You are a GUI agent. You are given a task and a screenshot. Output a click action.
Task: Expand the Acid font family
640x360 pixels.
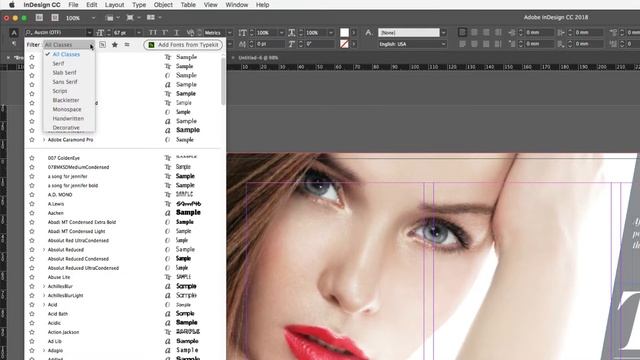(44, 304)
